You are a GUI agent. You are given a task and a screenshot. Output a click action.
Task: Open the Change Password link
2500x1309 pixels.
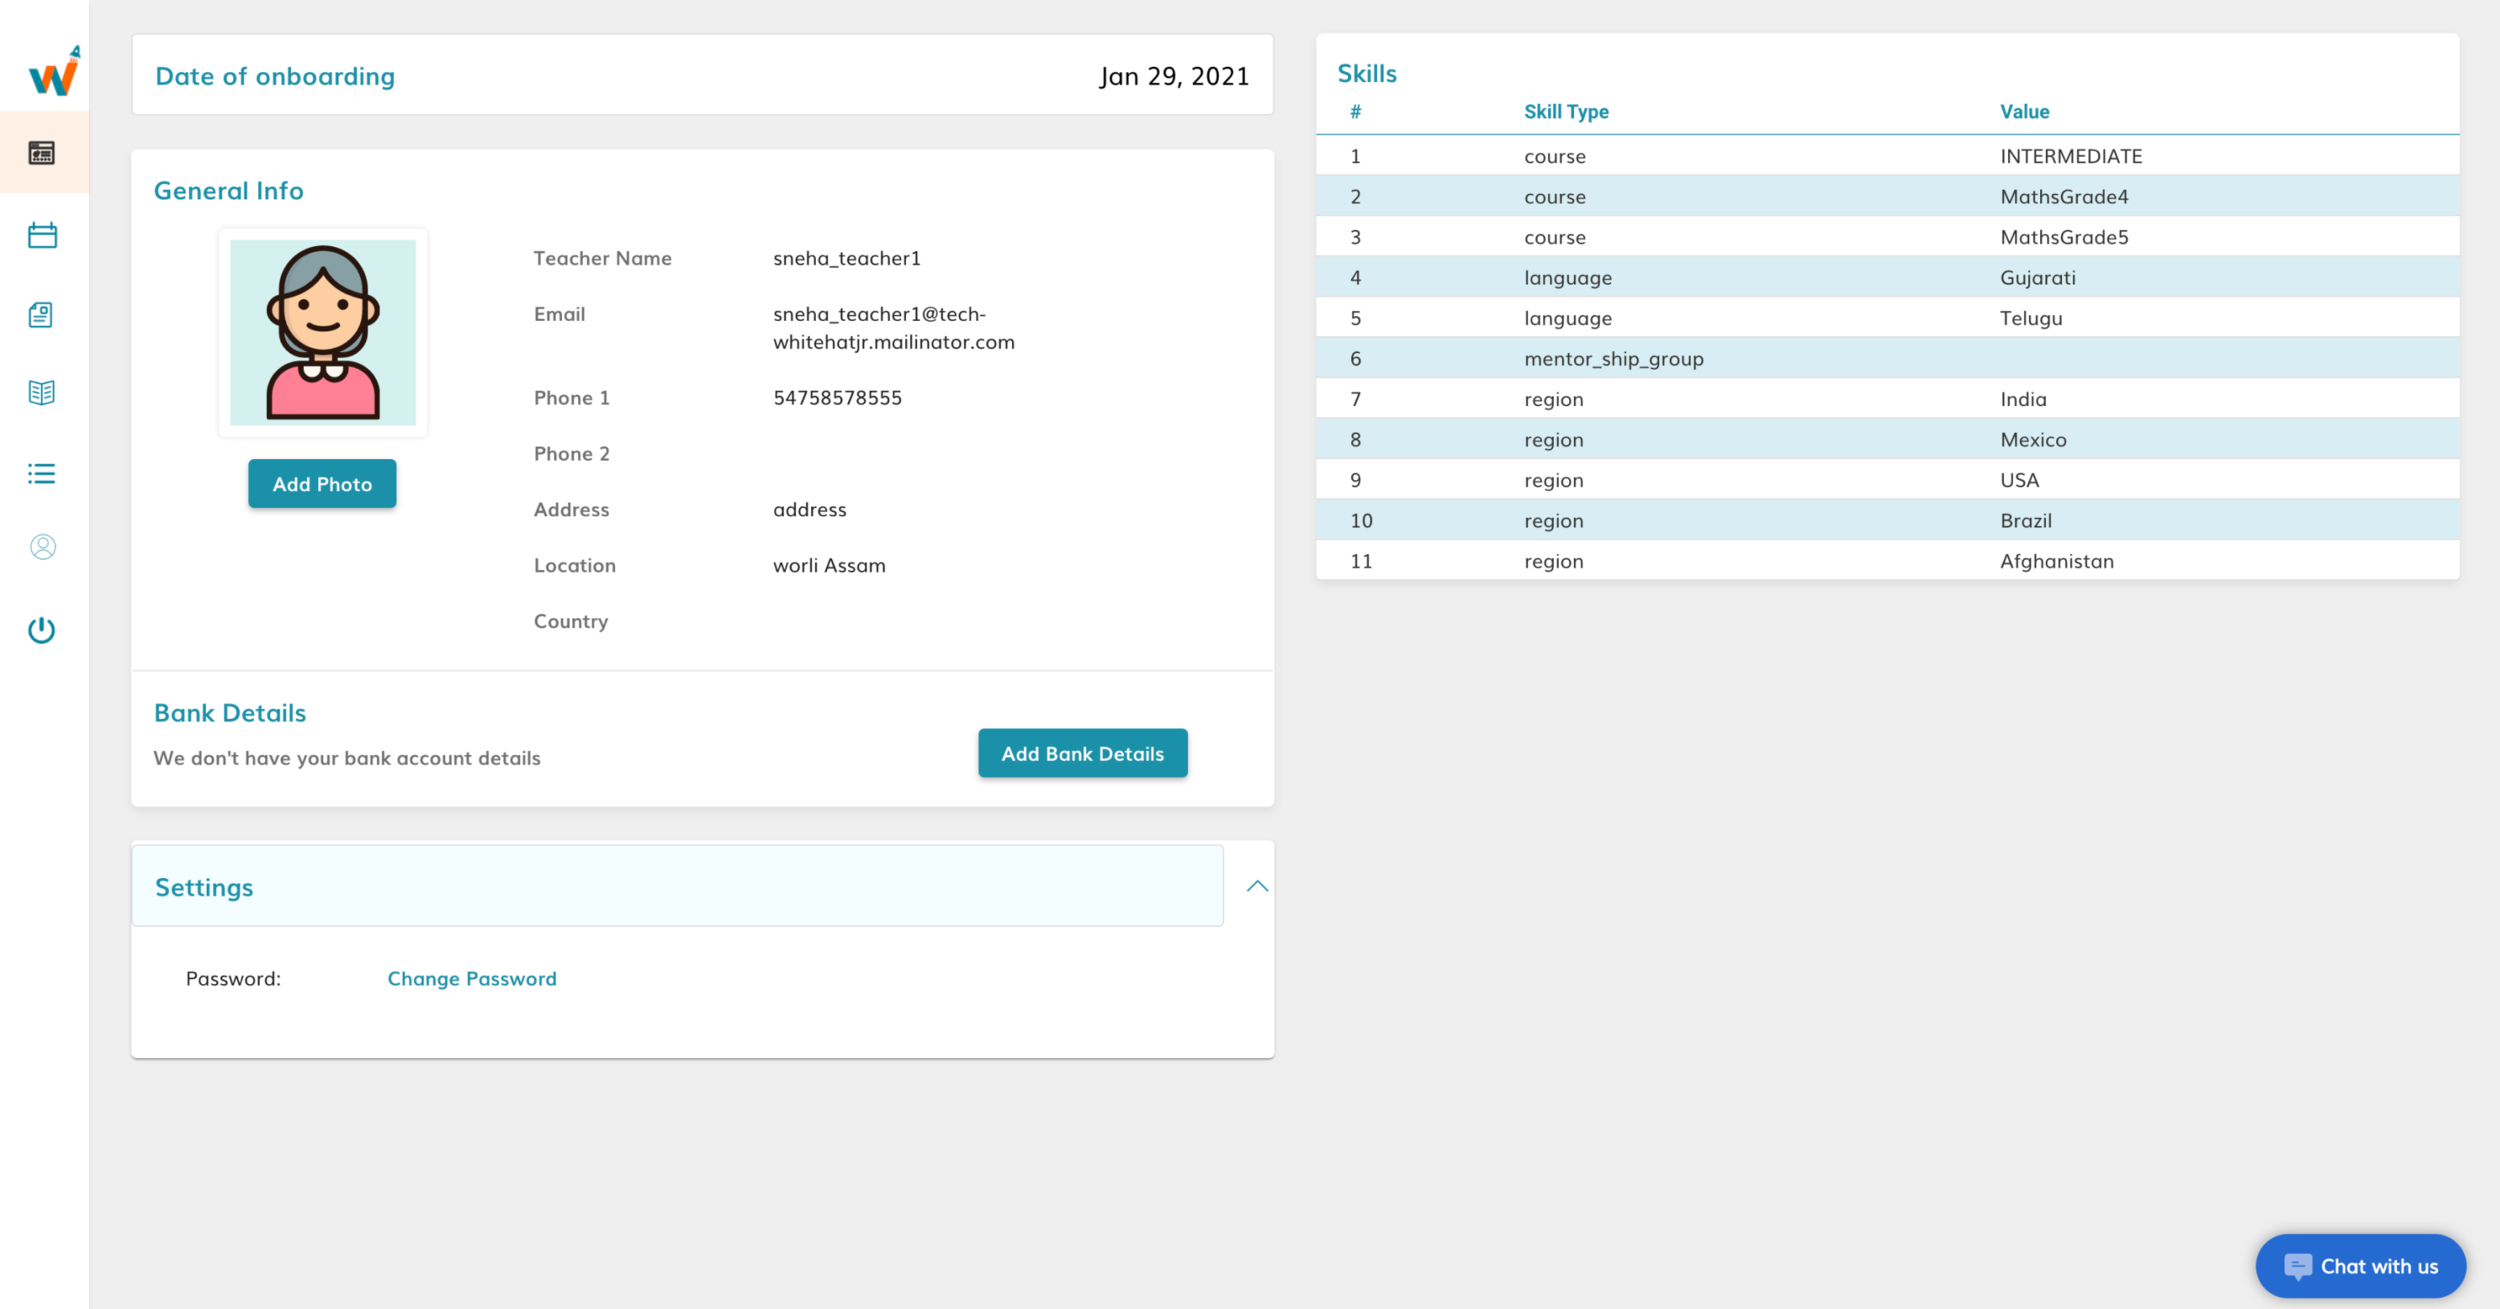(472, 979)
